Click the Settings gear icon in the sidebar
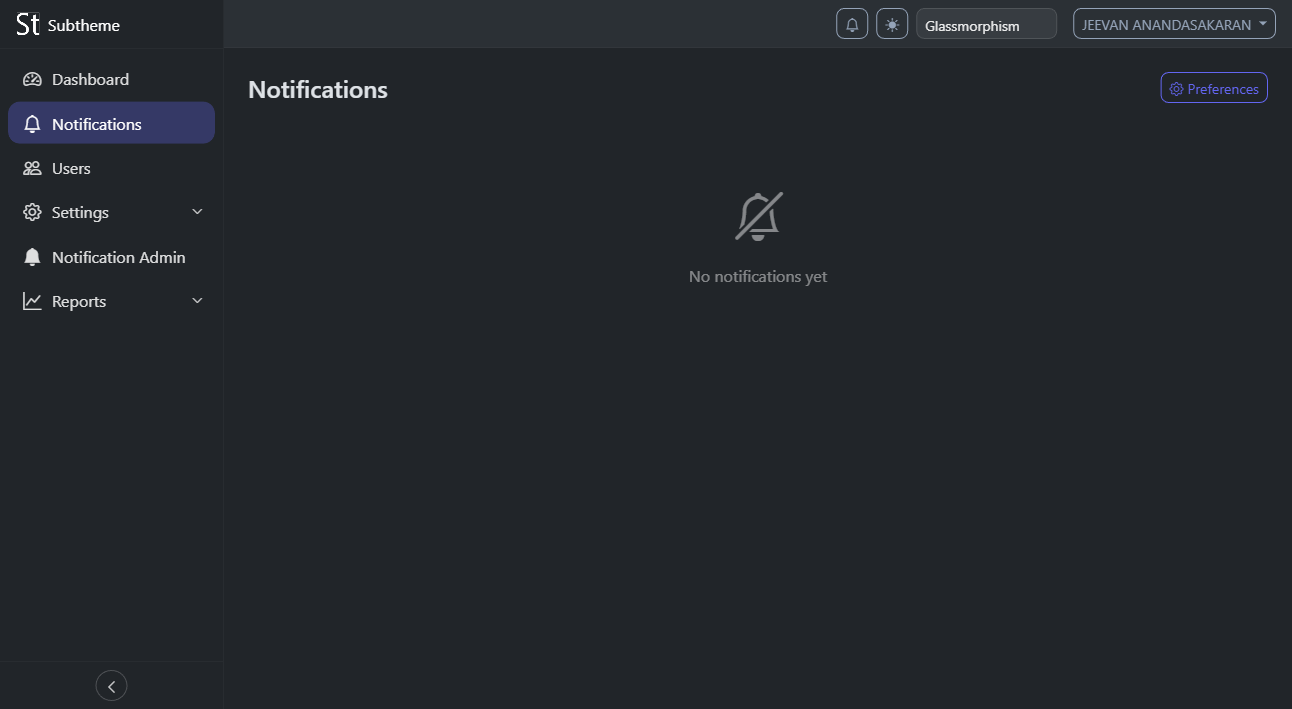The image size is (1292, 709). pyautogui.click(x=32, y=212)
